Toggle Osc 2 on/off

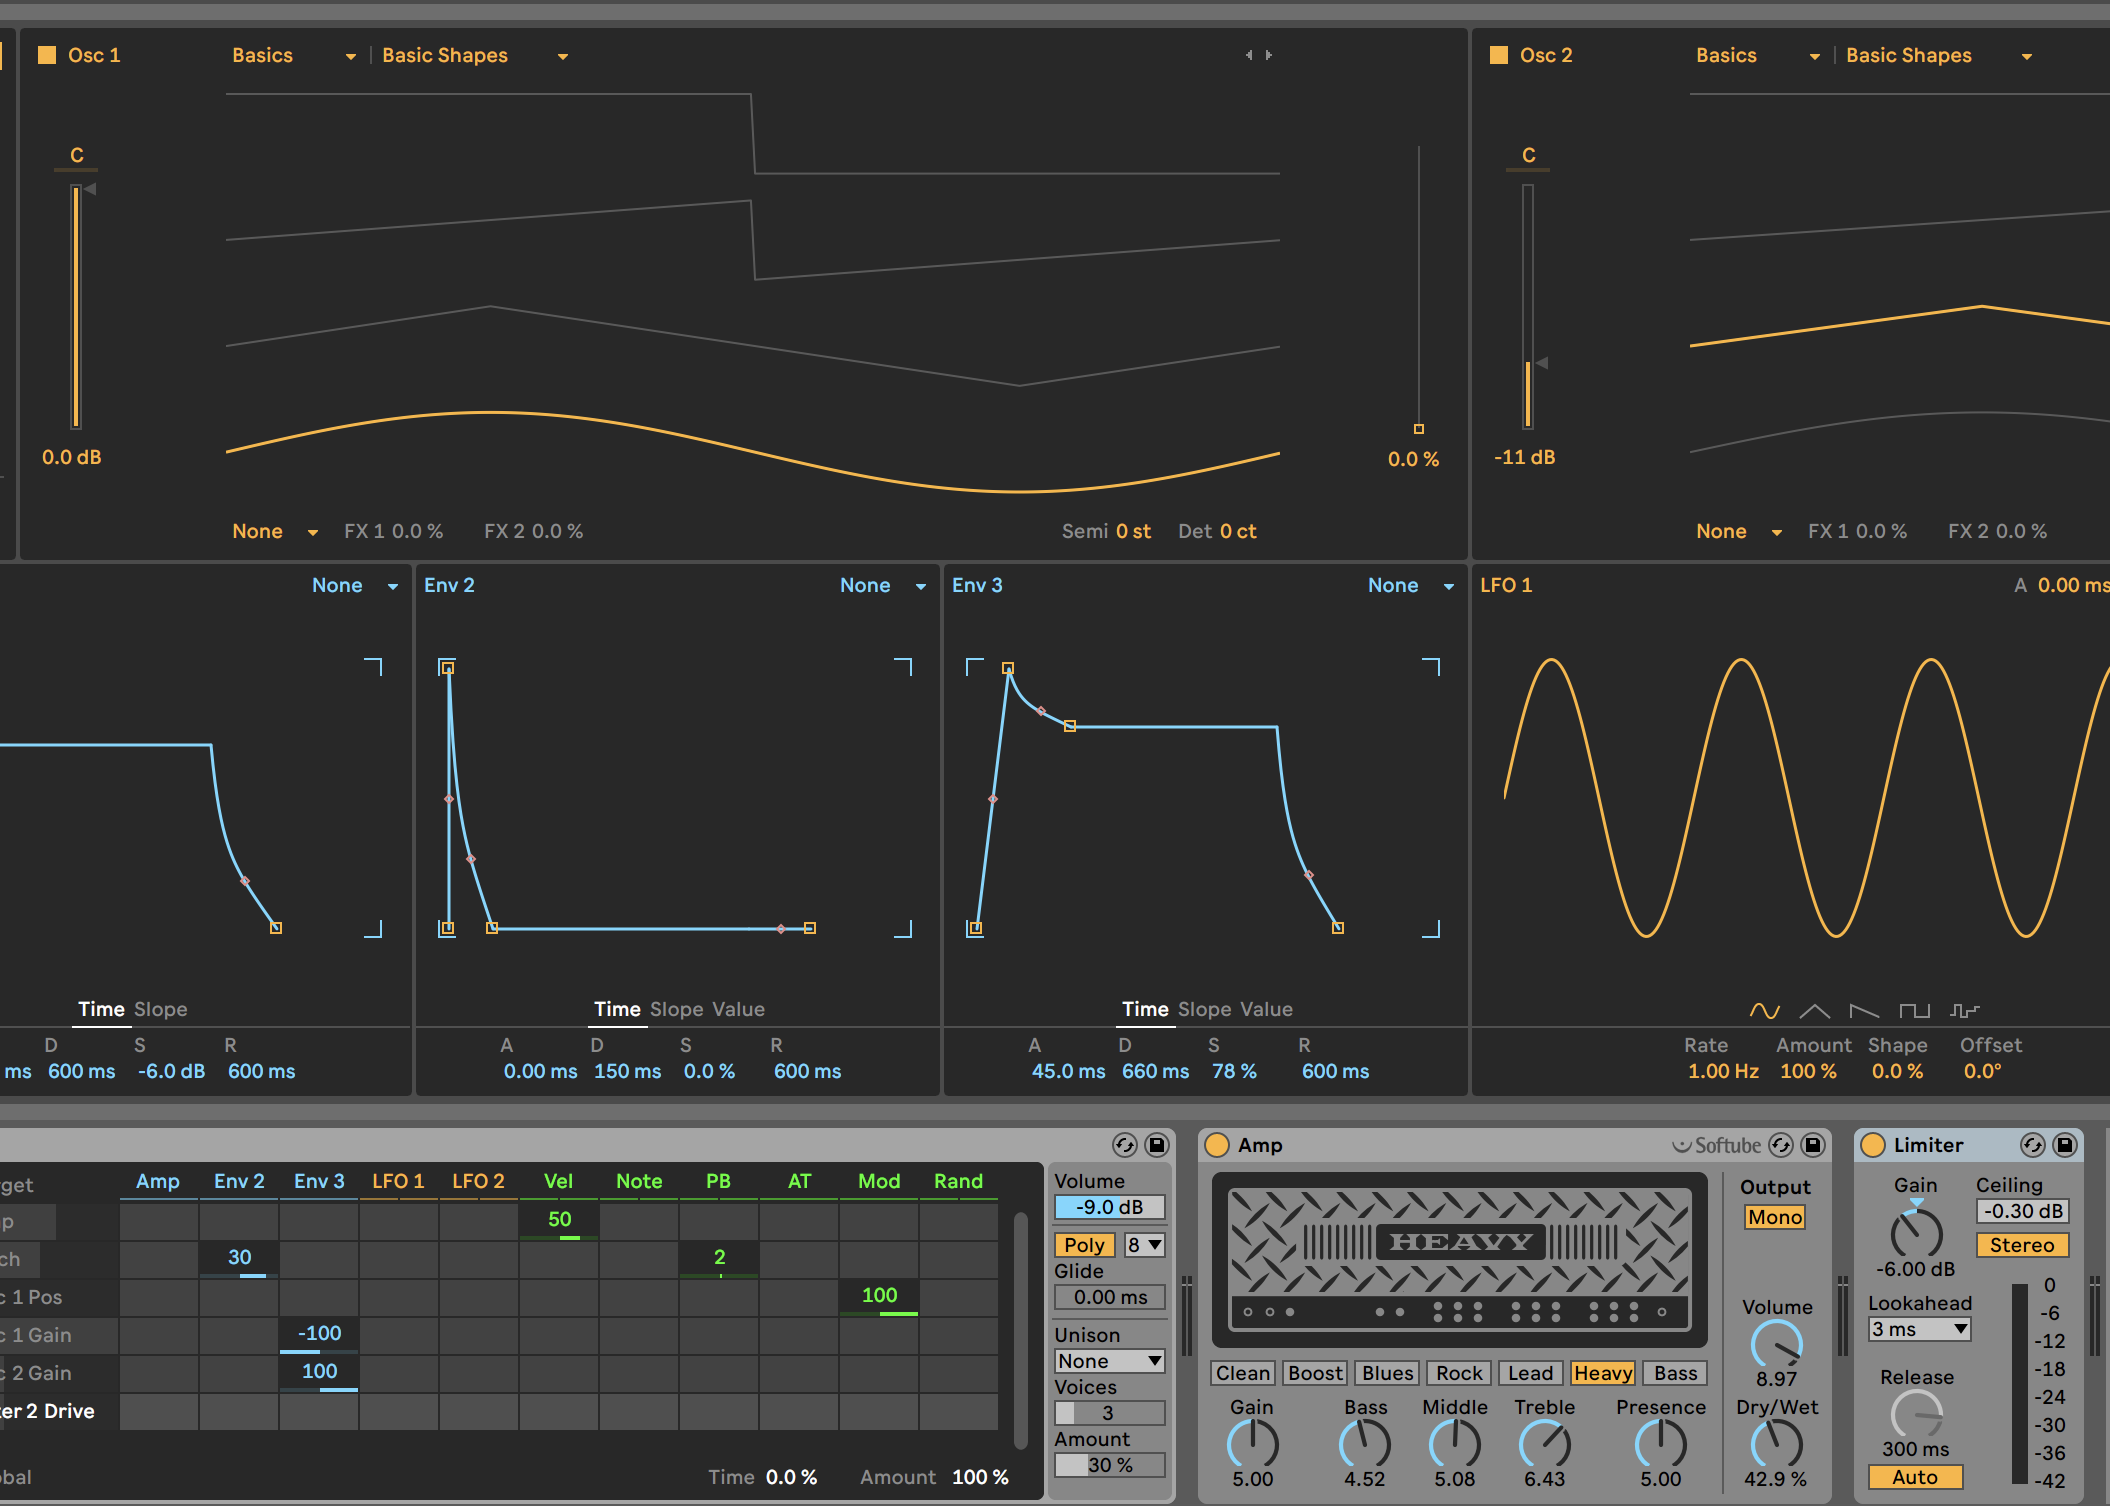point(1499,55)
